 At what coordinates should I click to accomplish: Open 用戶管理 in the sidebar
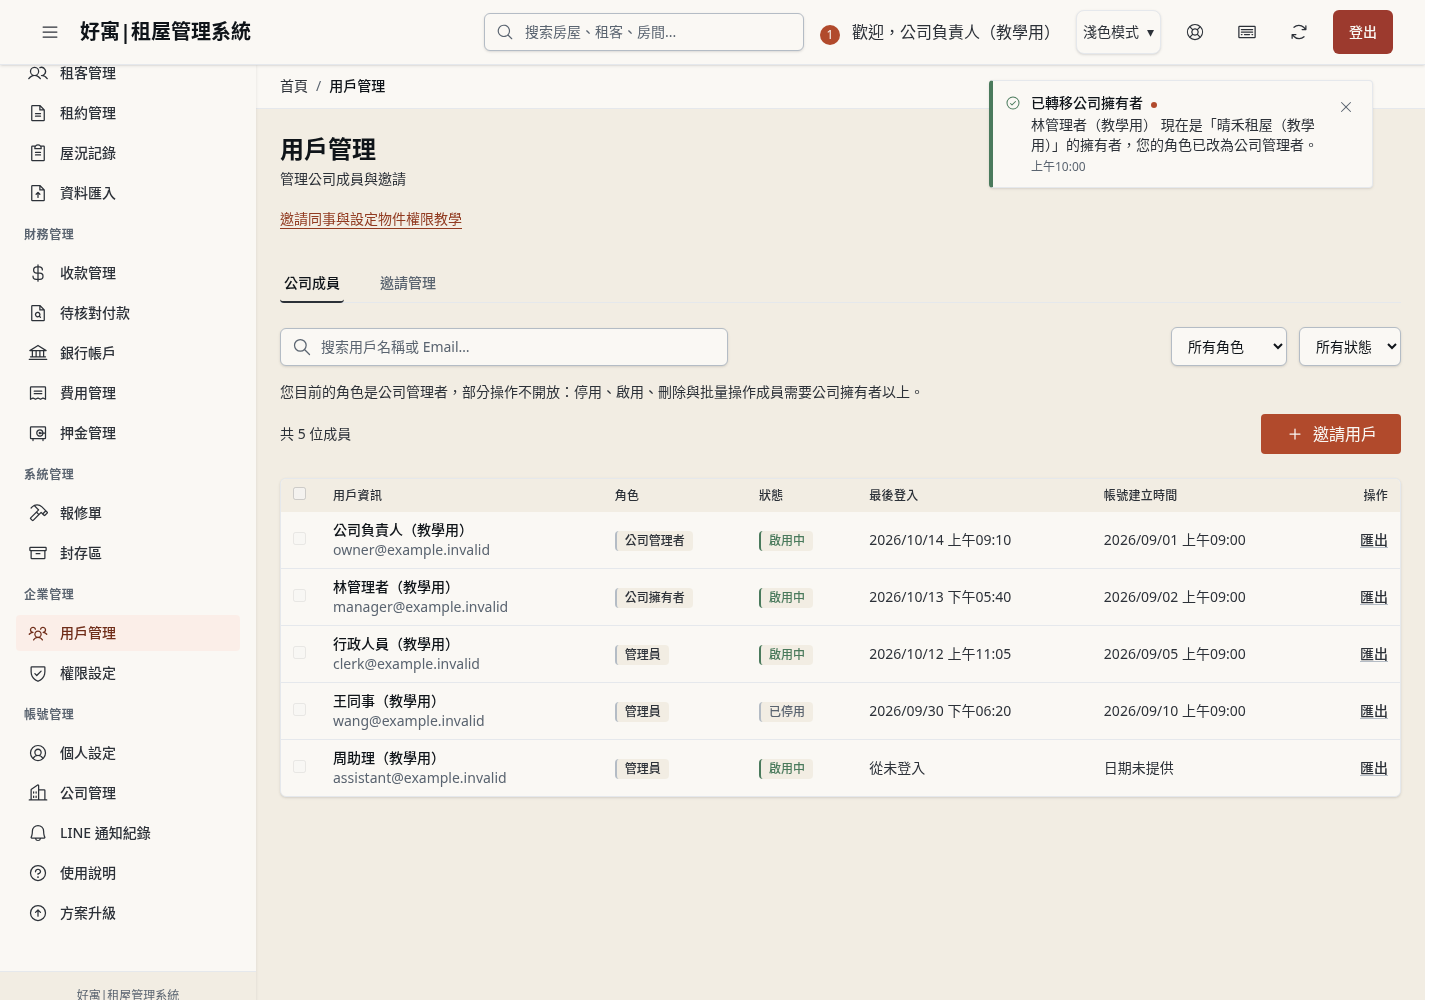(x=128, y=633)
